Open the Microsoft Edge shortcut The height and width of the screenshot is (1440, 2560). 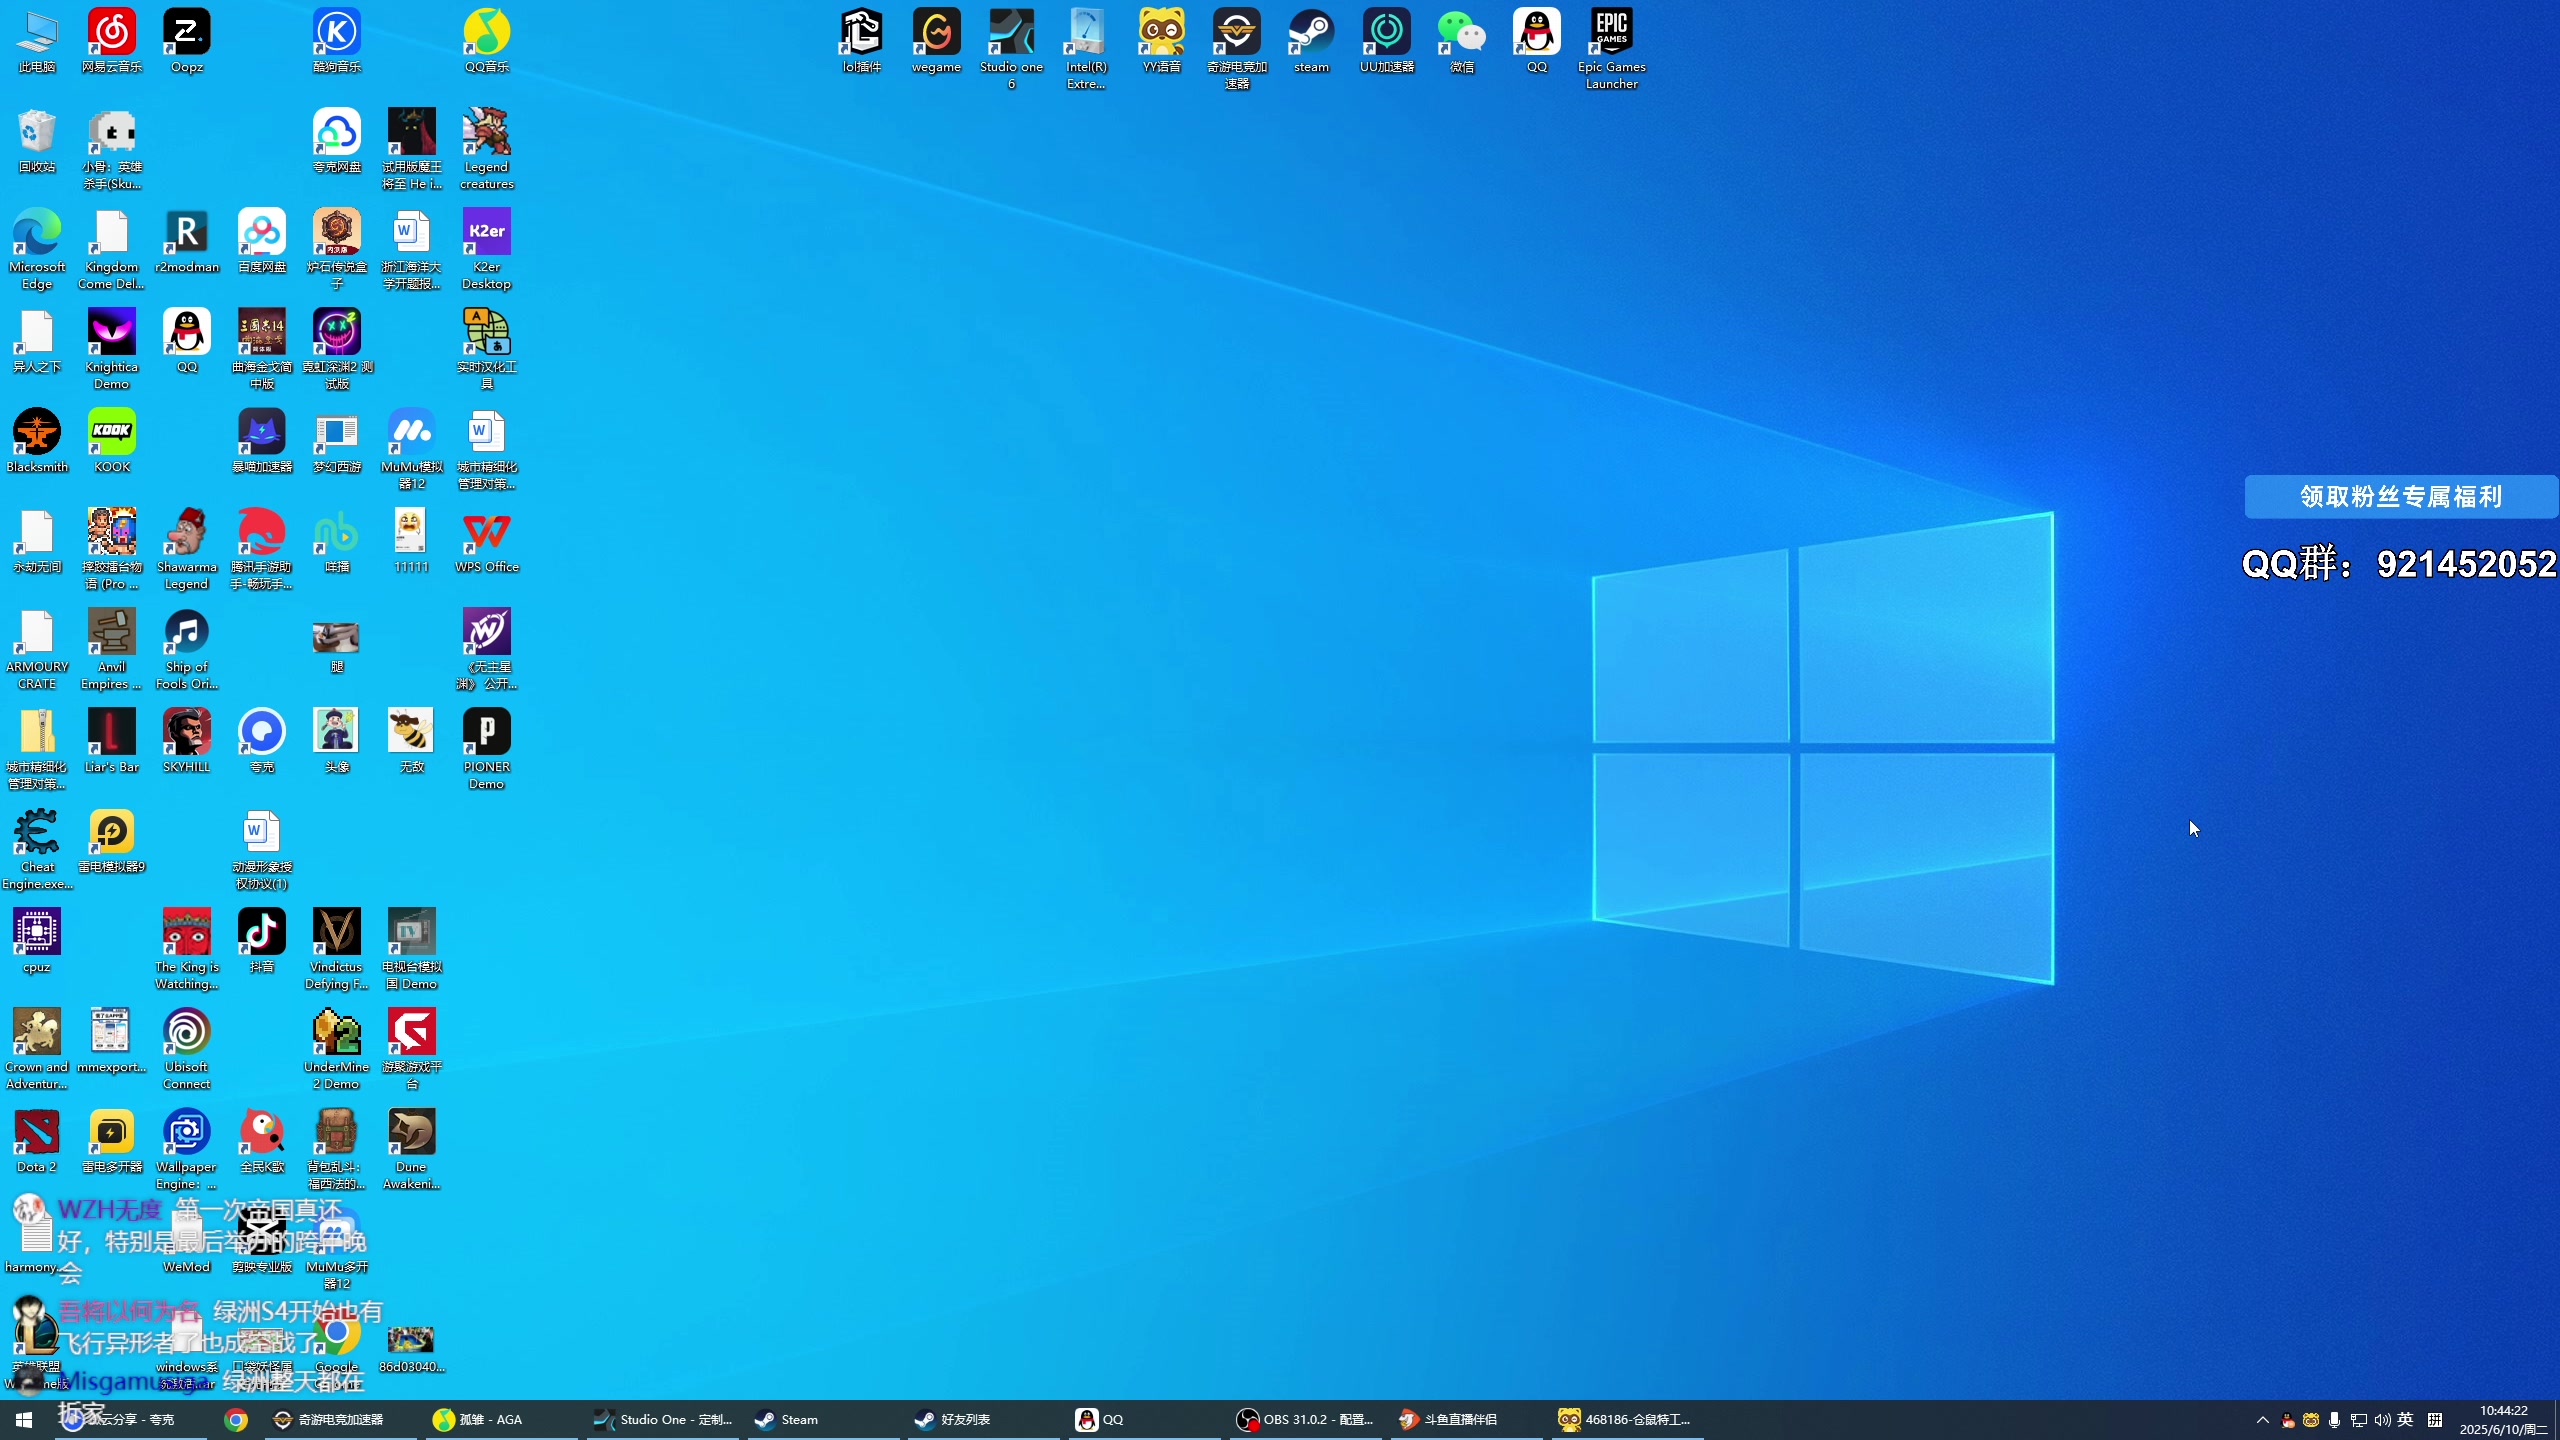click(37, 250)
